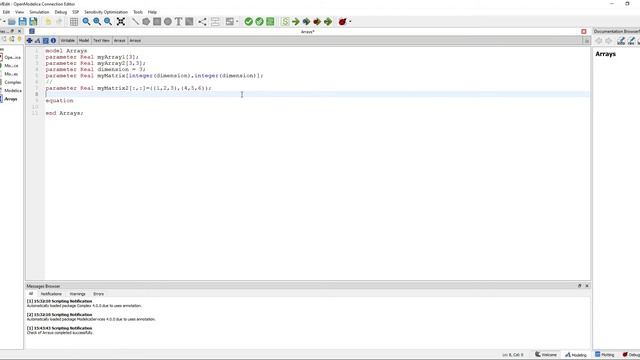Click the 'equation' keyword in the editor
Viewport: 640px width, 360px height.
[60, 100]
